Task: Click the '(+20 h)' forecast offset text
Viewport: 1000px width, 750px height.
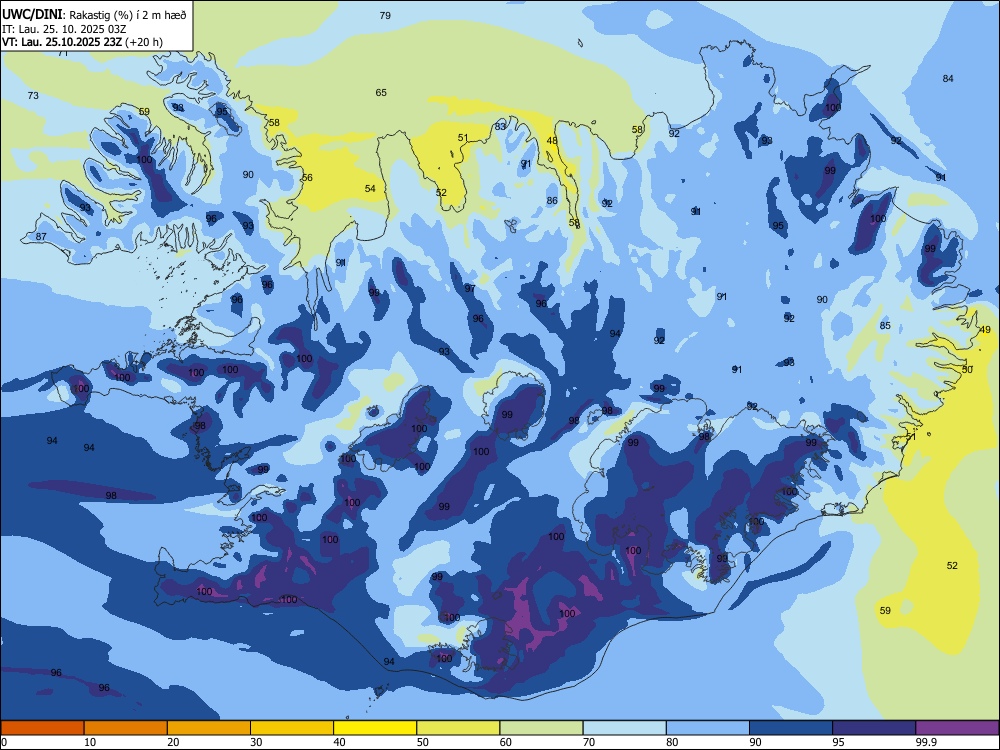Action: click(144, 42)
